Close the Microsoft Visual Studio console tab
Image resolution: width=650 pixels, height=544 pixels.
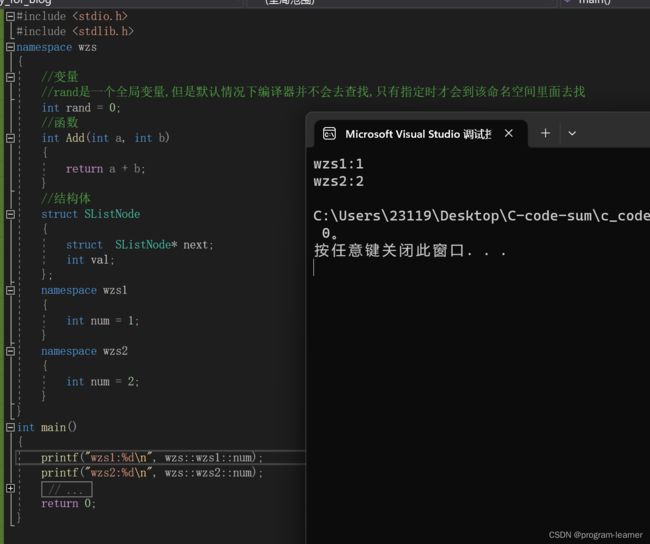point(509,134)
